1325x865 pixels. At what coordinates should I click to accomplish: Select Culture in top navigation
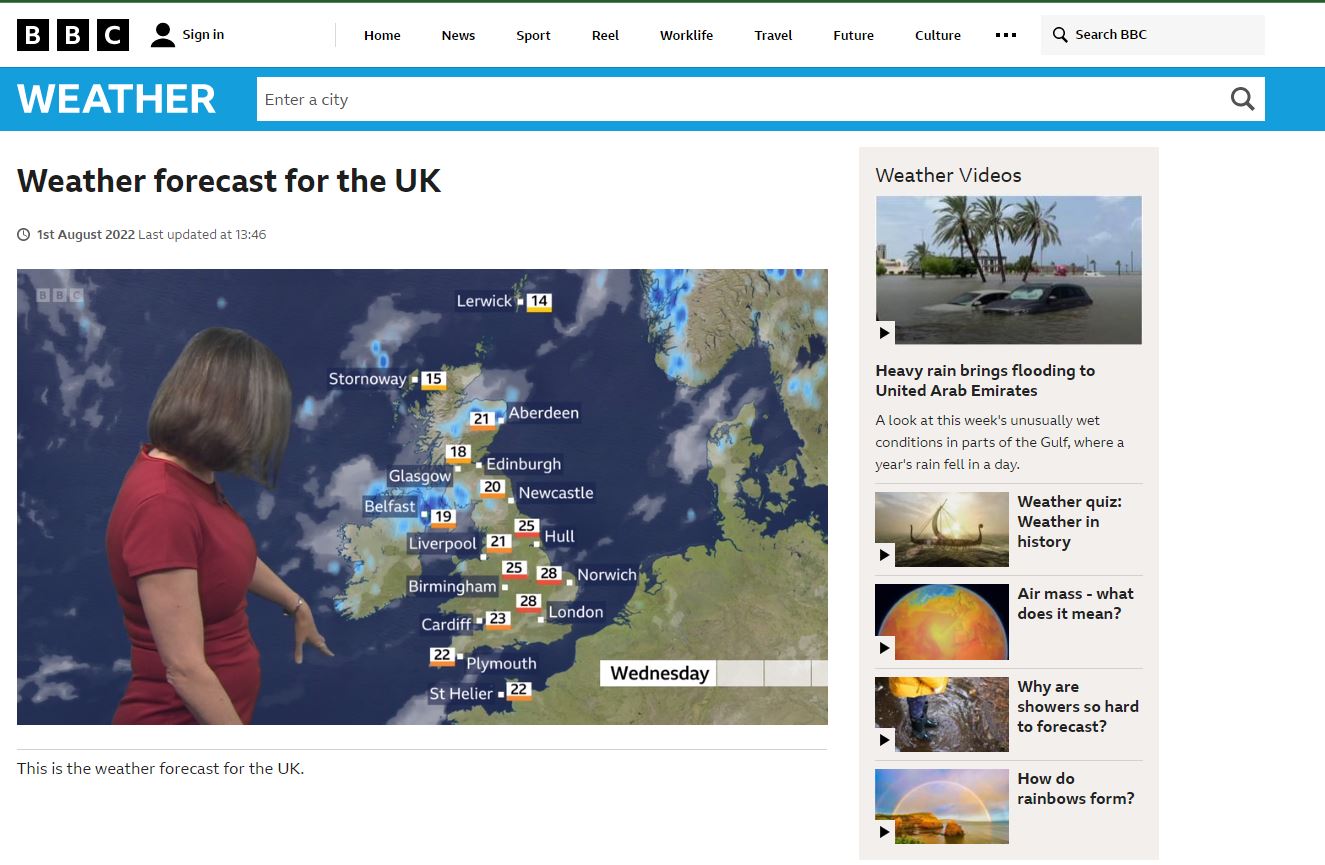937,35
